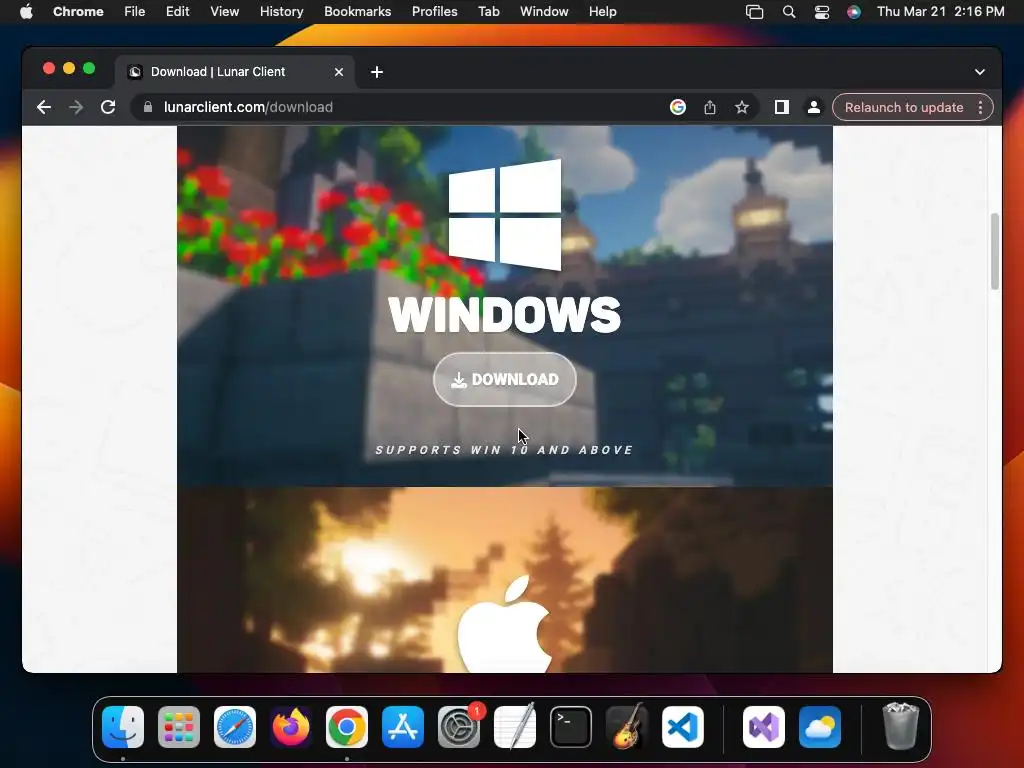Screen dimensions: 1024x768
Task: Click Chrome icon in the Dock
Action: [347, 727]
